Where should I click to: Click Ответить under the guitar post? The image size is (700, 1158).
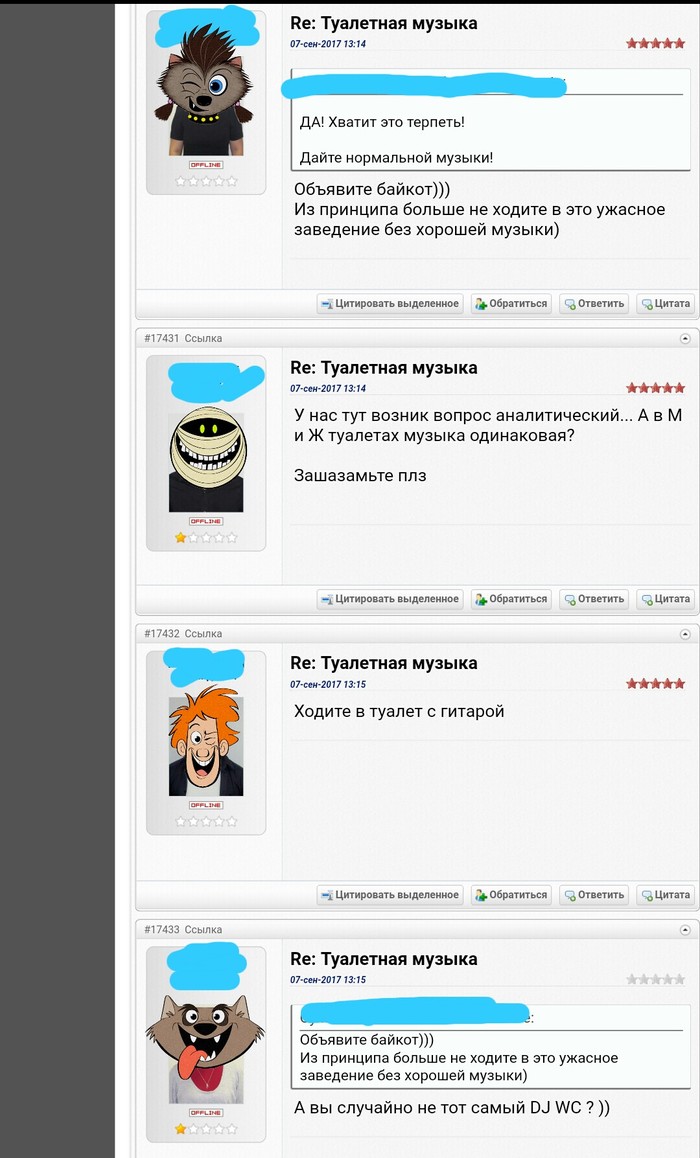[594, 894]
